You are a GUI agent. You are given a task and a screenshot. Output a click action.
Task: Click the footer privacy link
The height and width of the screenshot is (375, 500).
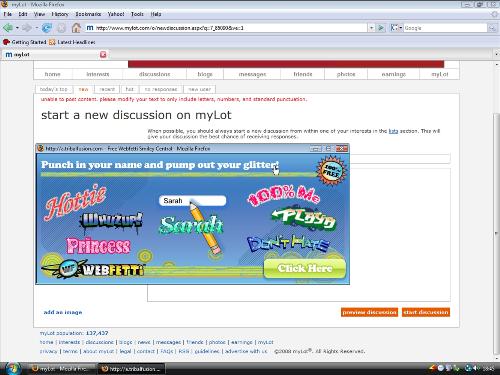point(49,351)
